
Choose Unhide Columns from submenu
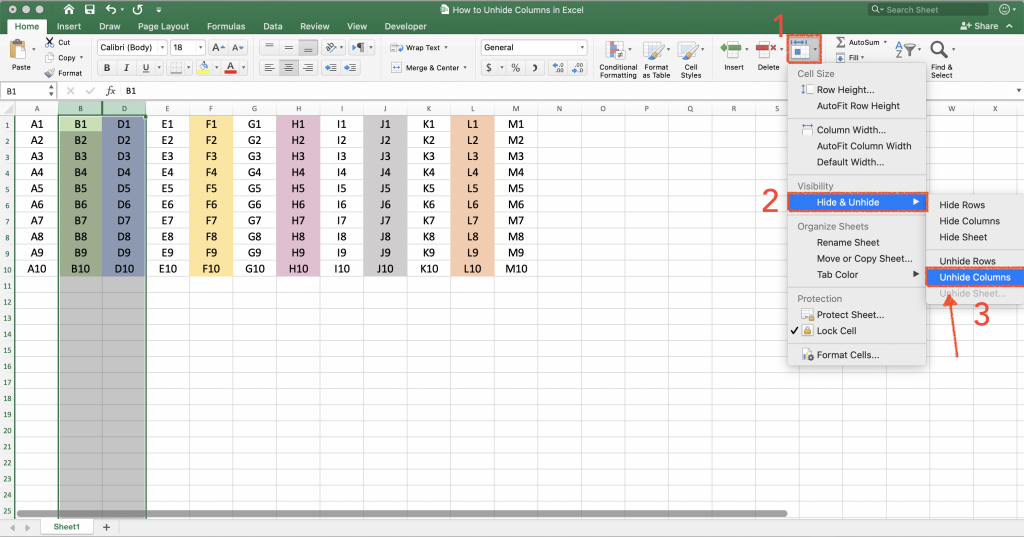point(974,277)
